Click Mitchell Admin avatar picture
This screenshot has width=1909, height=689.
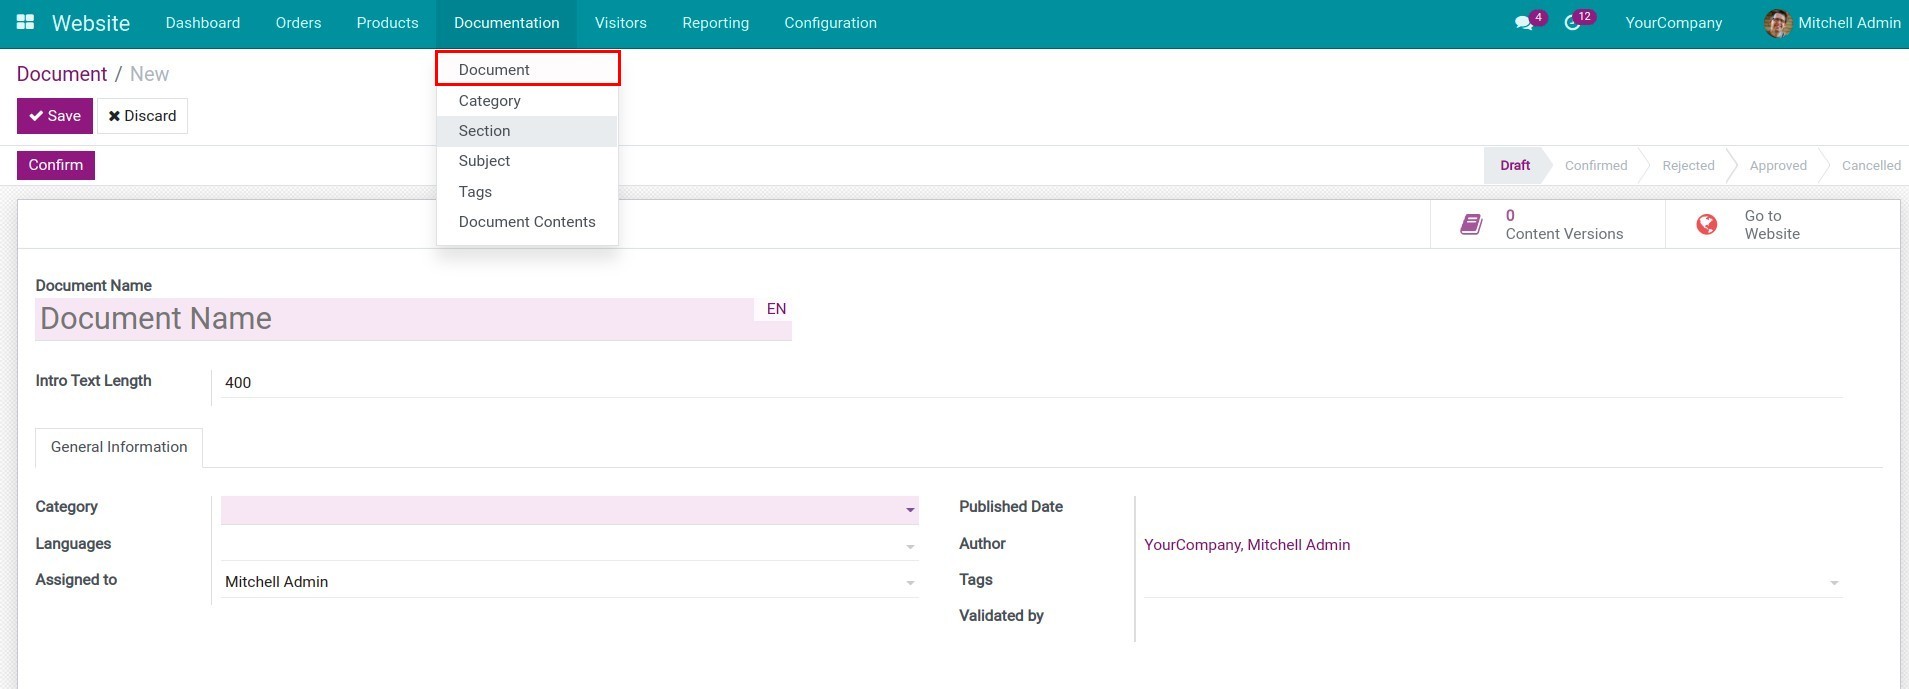point(1777,23)
